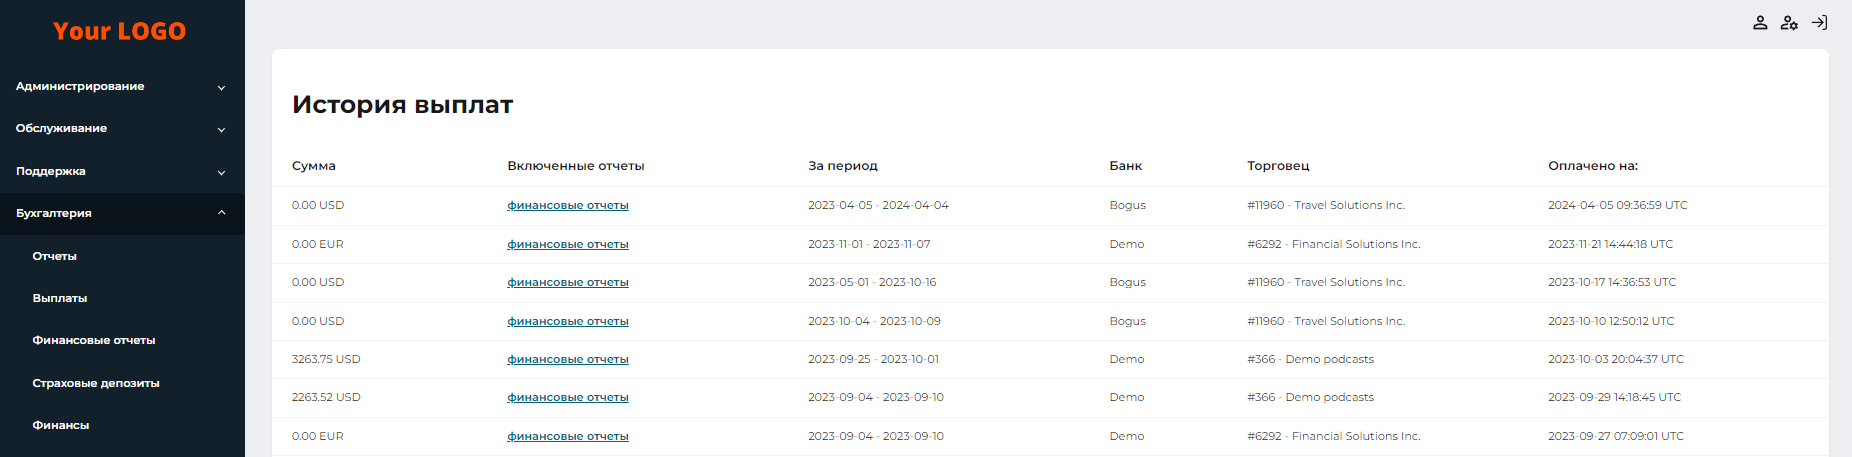Click the Сумма column header
The image size is (1852, 457).
coord(314,166)
